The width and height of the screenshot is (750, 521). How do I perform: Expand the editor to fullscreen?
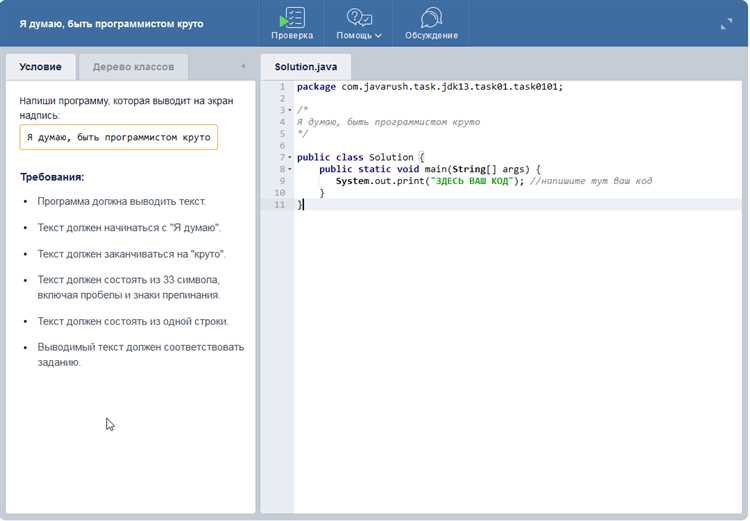click(726, 23)
